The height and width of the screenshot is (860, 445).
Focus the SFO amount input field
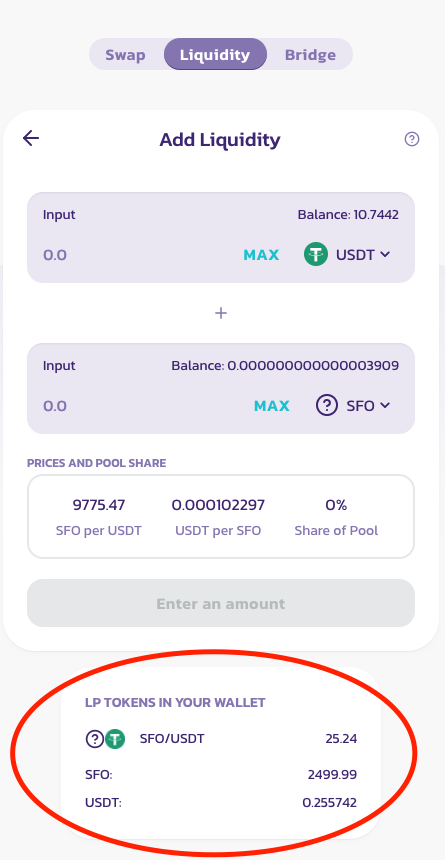[143, 406]
